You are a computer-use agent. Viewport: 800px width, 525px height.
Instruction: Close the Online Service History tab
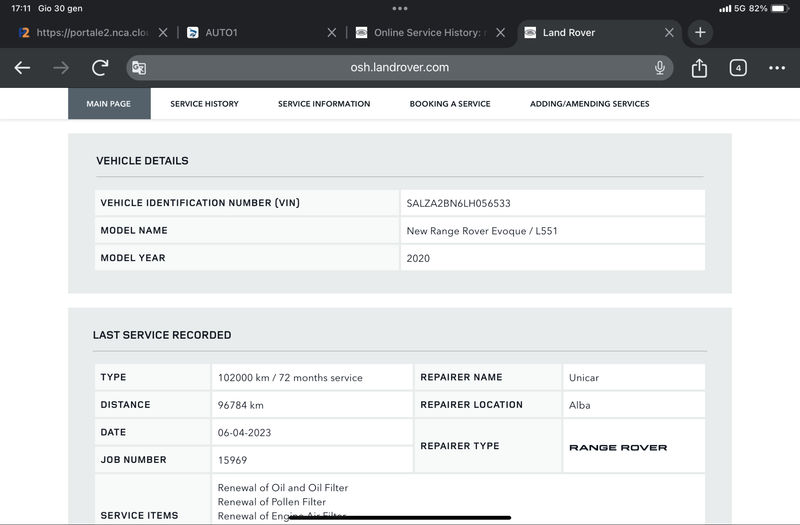coord(501,32)
